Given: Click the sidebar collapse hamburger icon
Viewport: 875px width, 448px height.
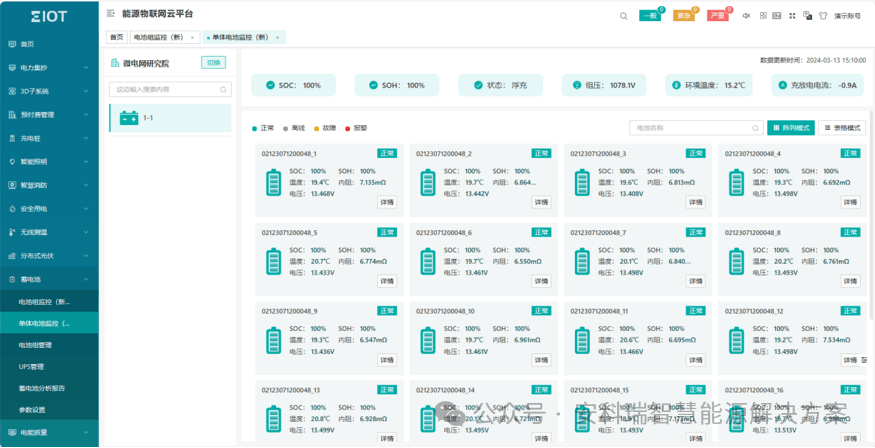Looking at the screenshot, I should point(110,13).
